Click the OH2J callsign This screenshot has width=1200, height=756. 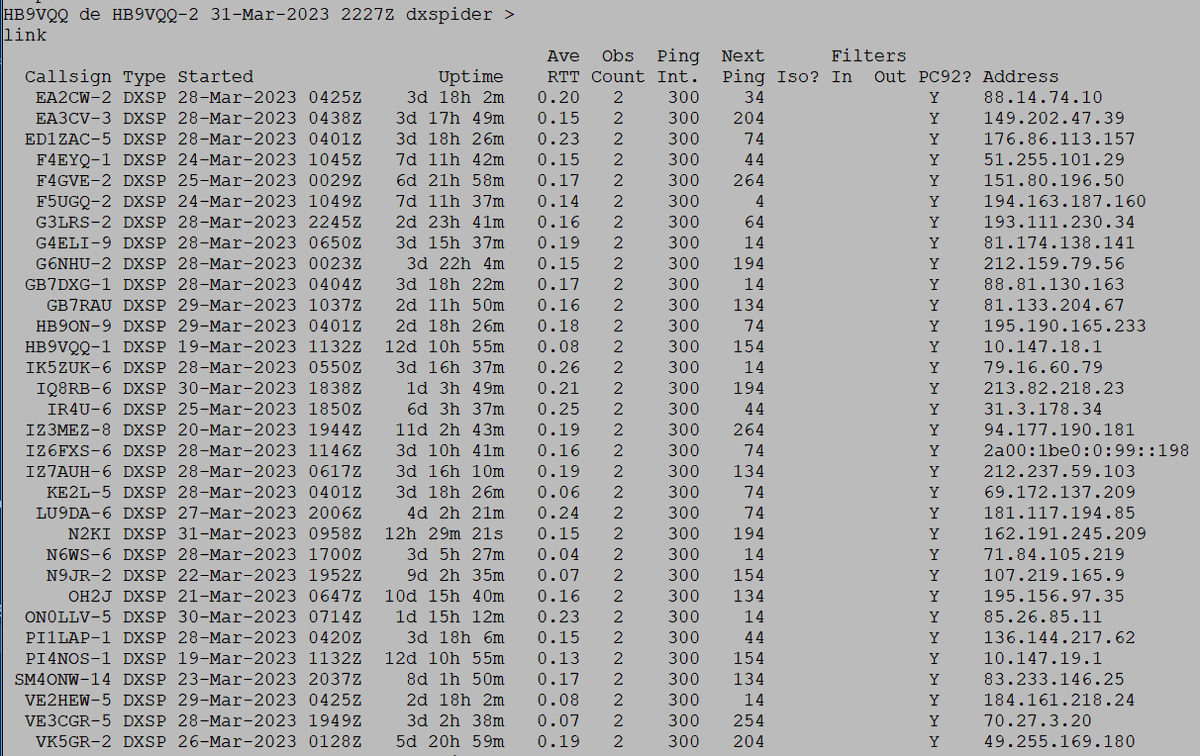pyautogui.click(x=91, y=596)
